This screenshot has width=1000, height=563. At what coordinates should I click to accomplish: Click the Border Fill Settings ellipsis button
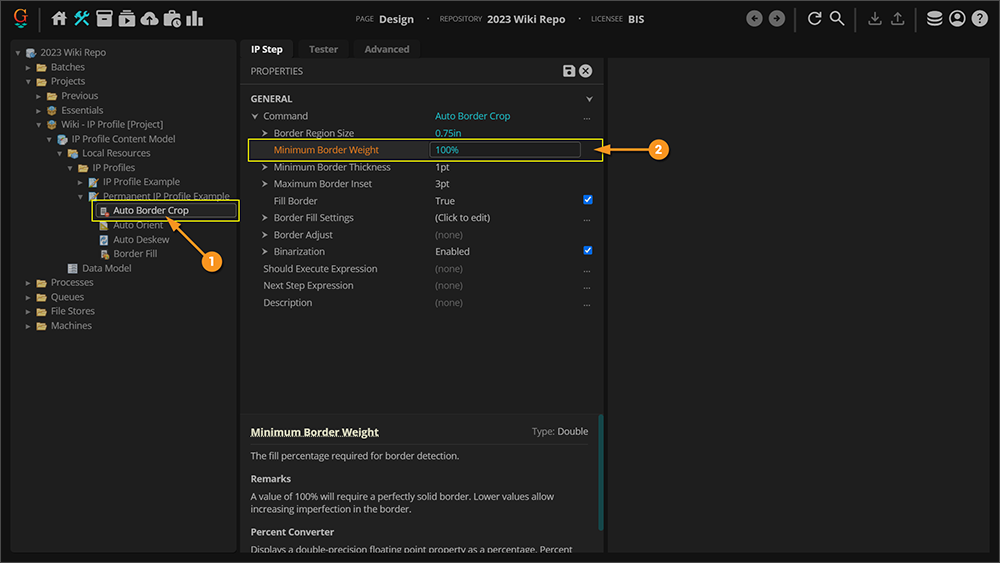click(587, 218)
